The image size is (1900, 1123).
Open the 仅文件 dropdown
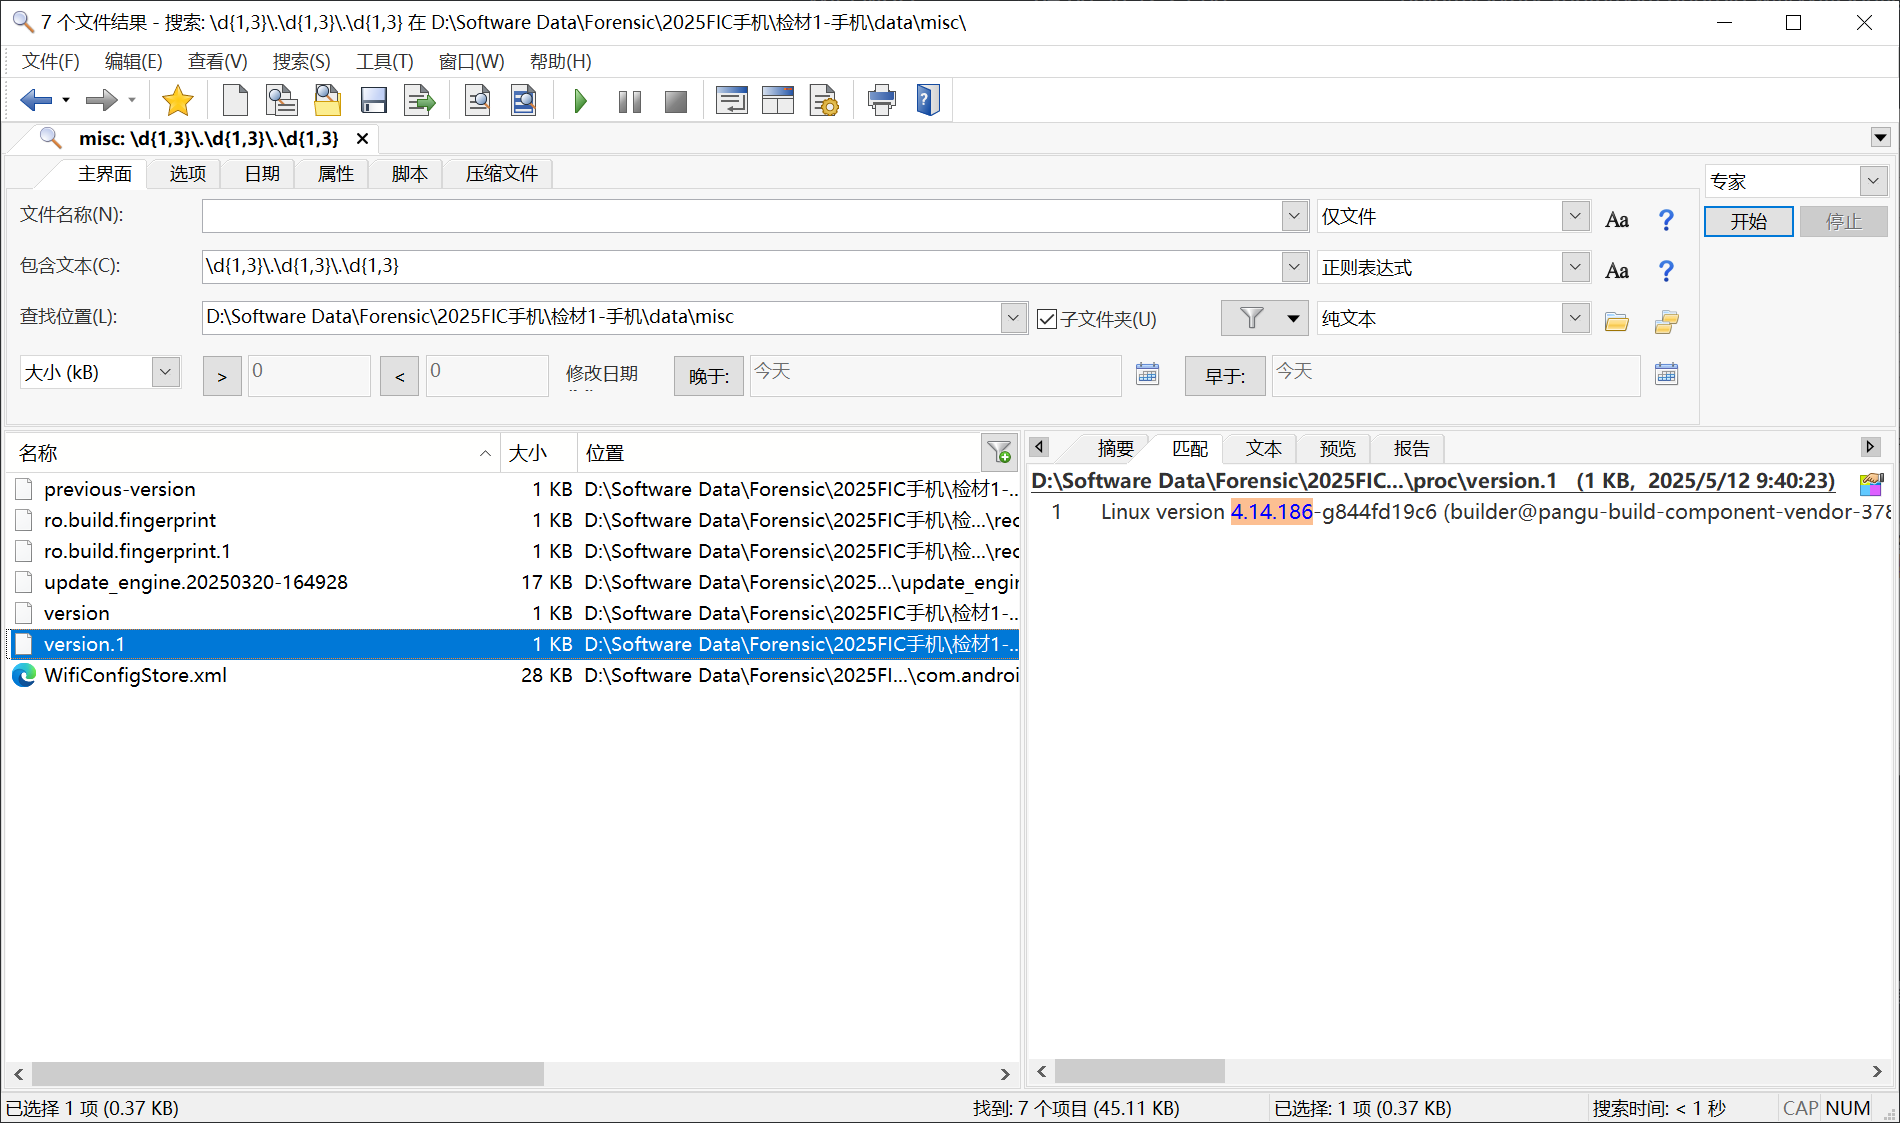pos(1575,216)
